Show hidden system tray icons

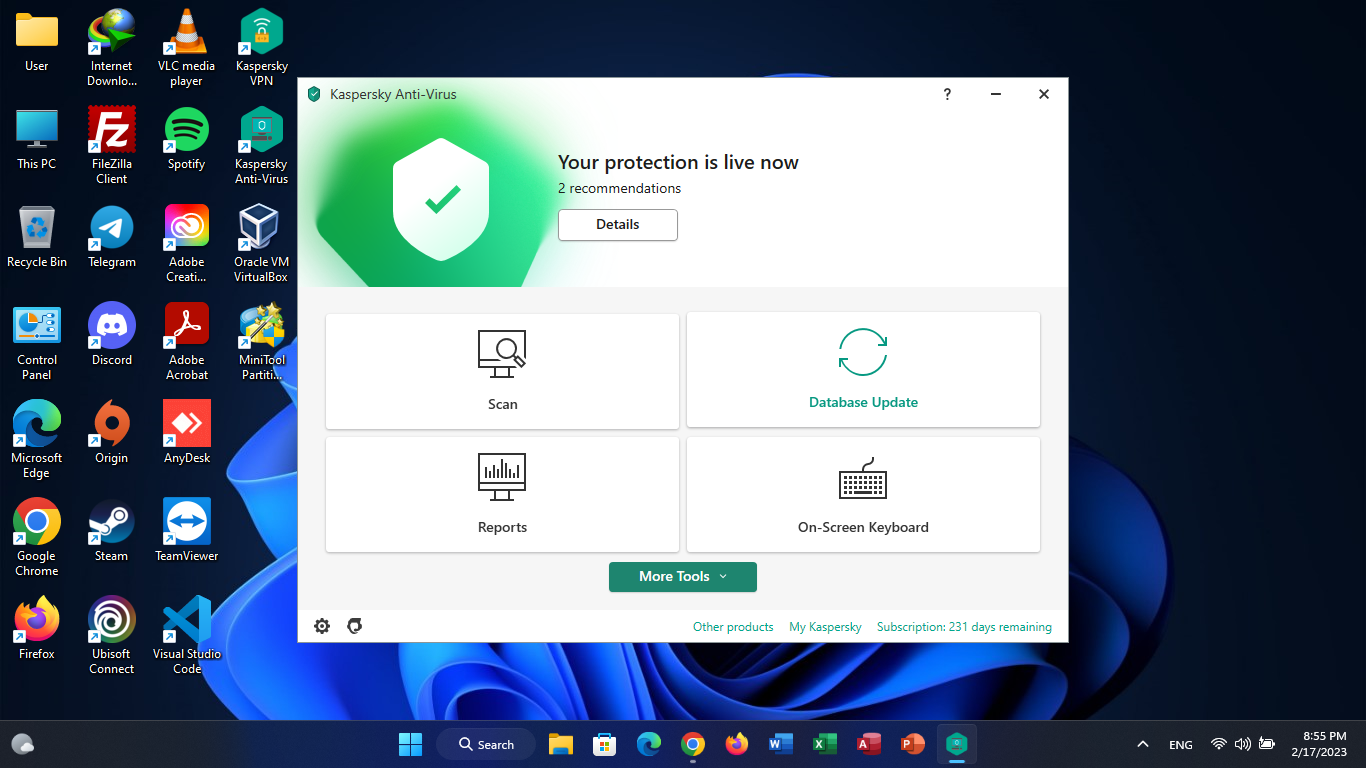[1143, 744]
